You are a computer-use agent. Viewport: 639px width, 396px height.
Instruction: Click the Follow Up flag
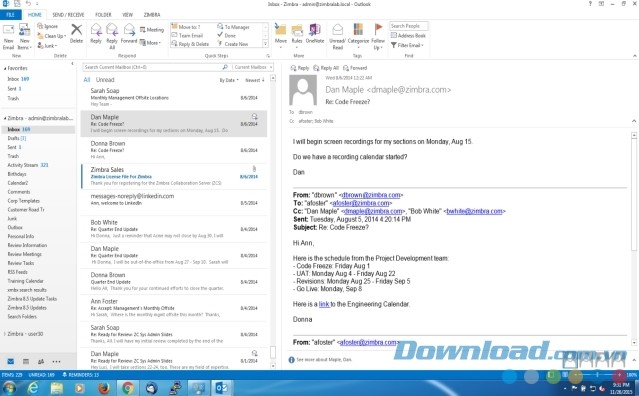(378, 37)
